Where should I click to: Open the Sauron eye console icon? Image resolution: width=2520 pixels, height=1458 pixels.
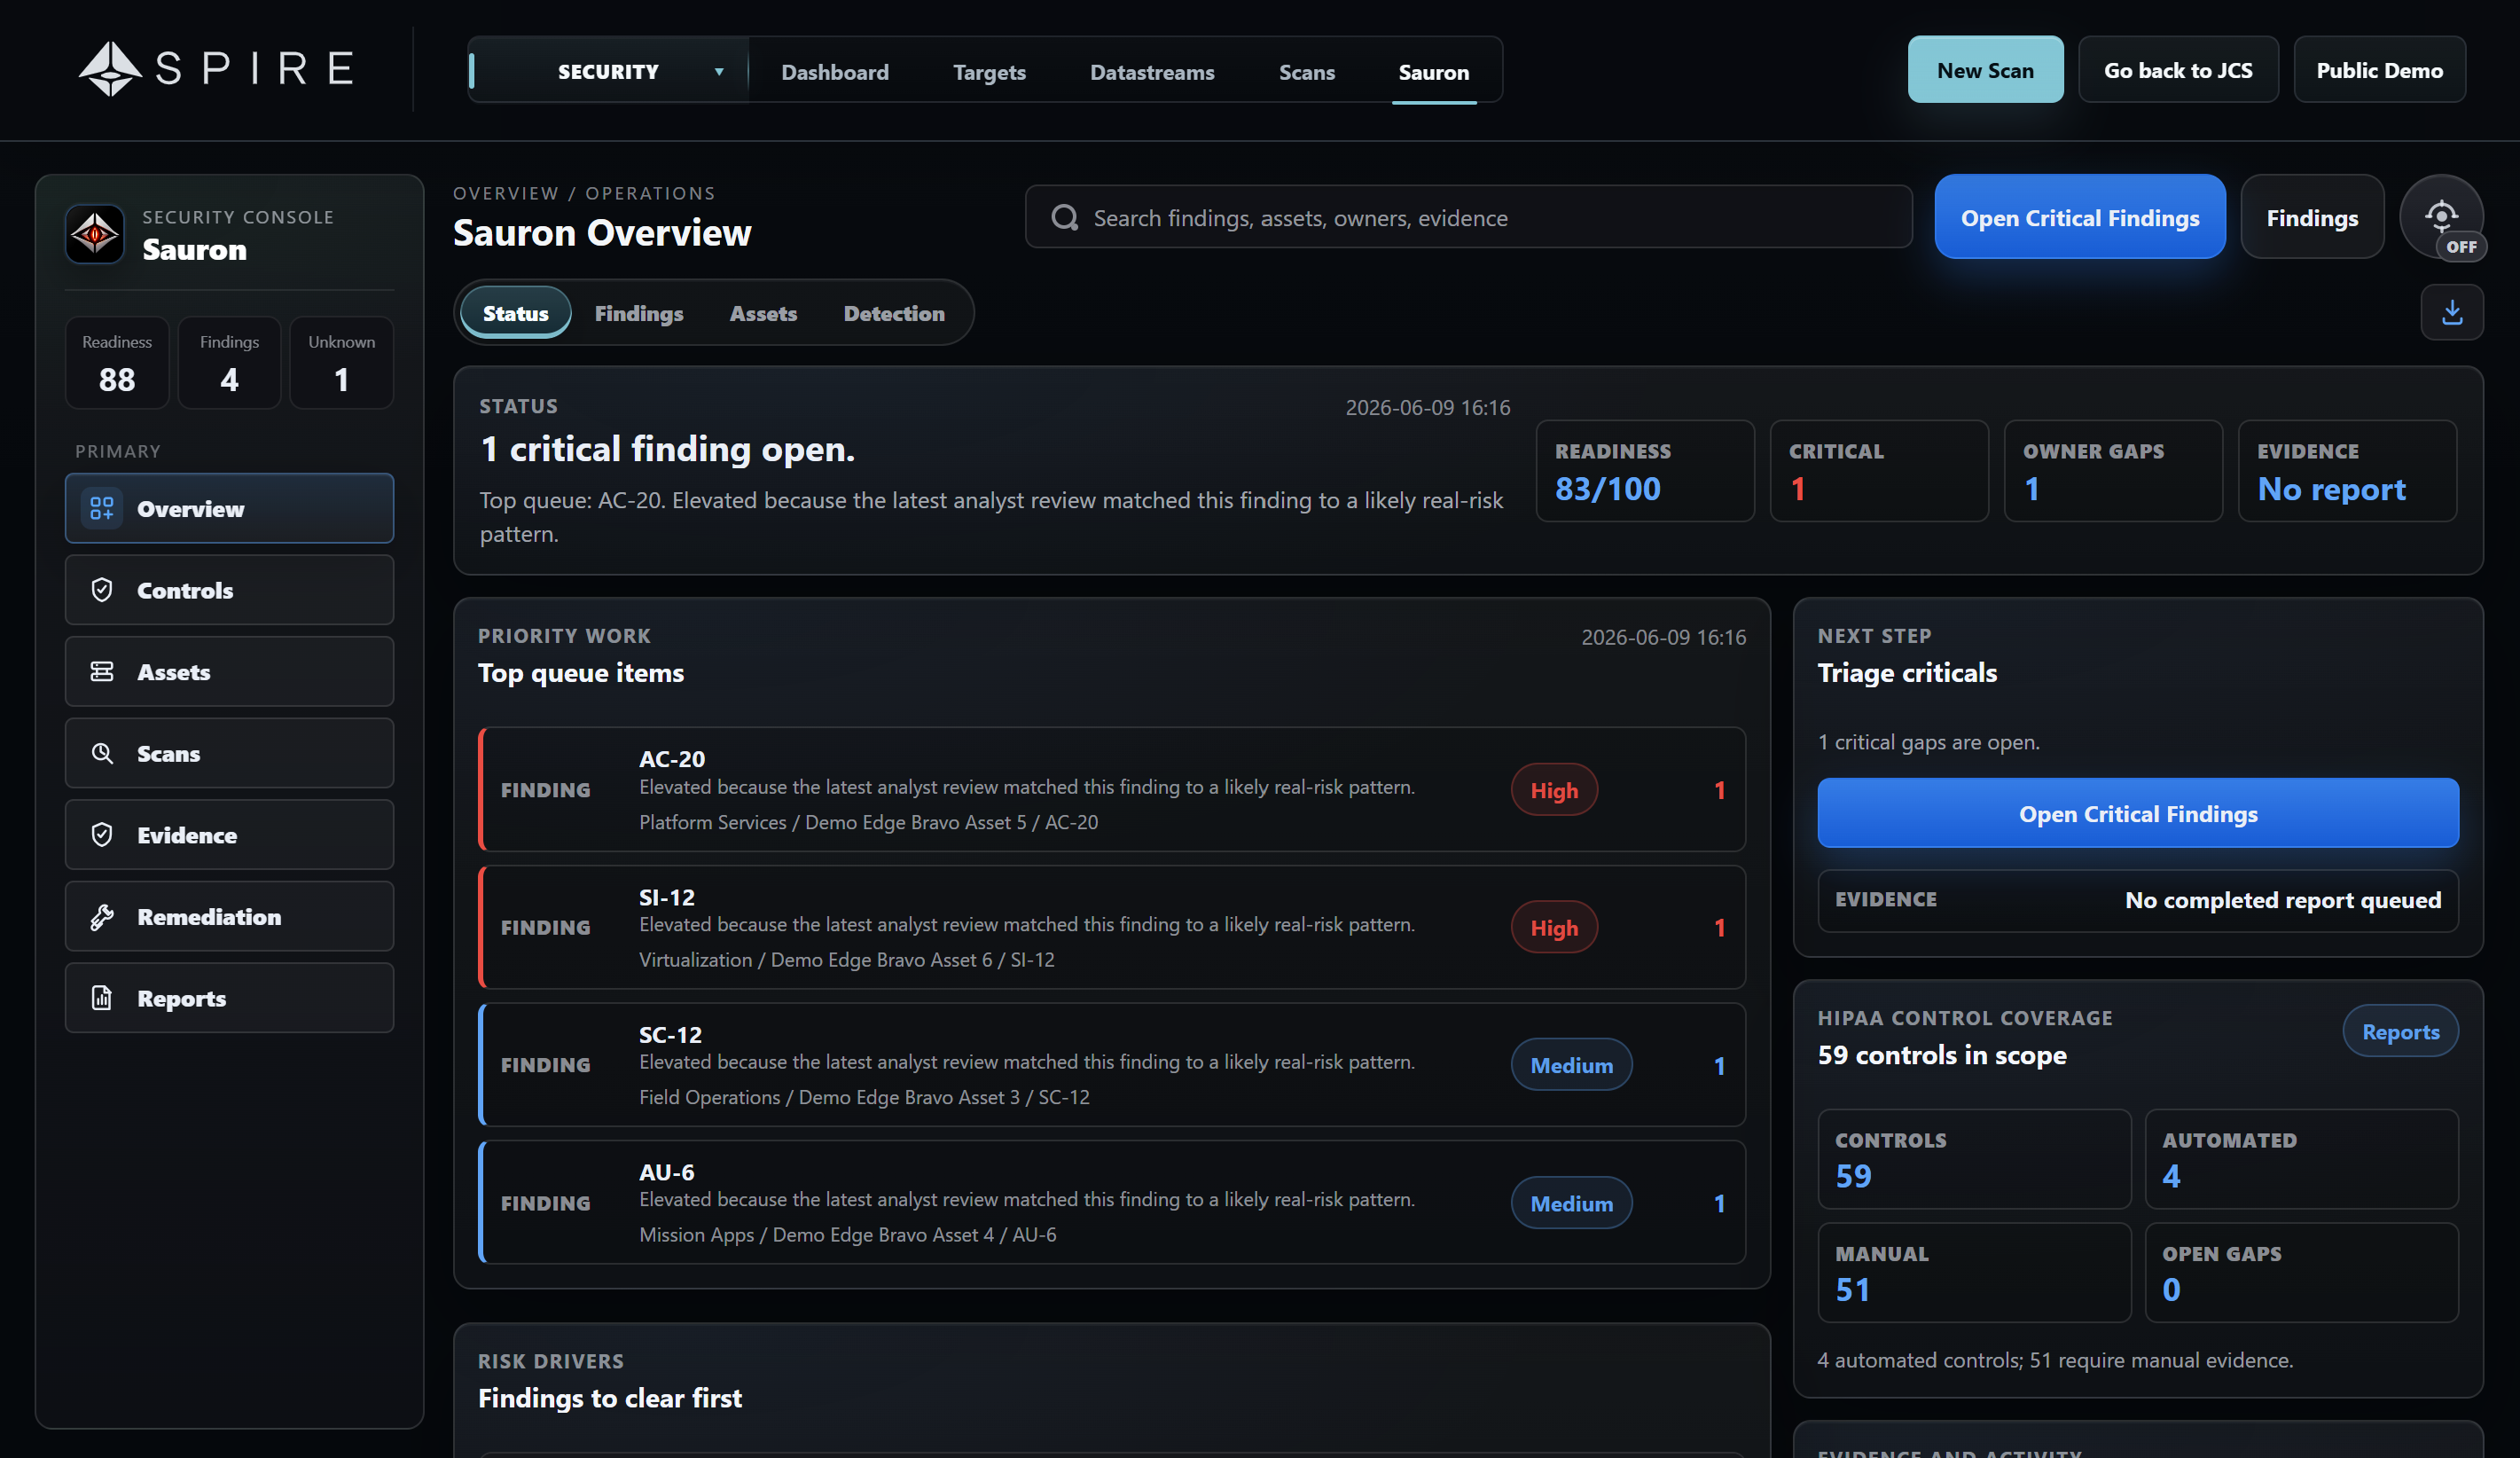point(95,234)
